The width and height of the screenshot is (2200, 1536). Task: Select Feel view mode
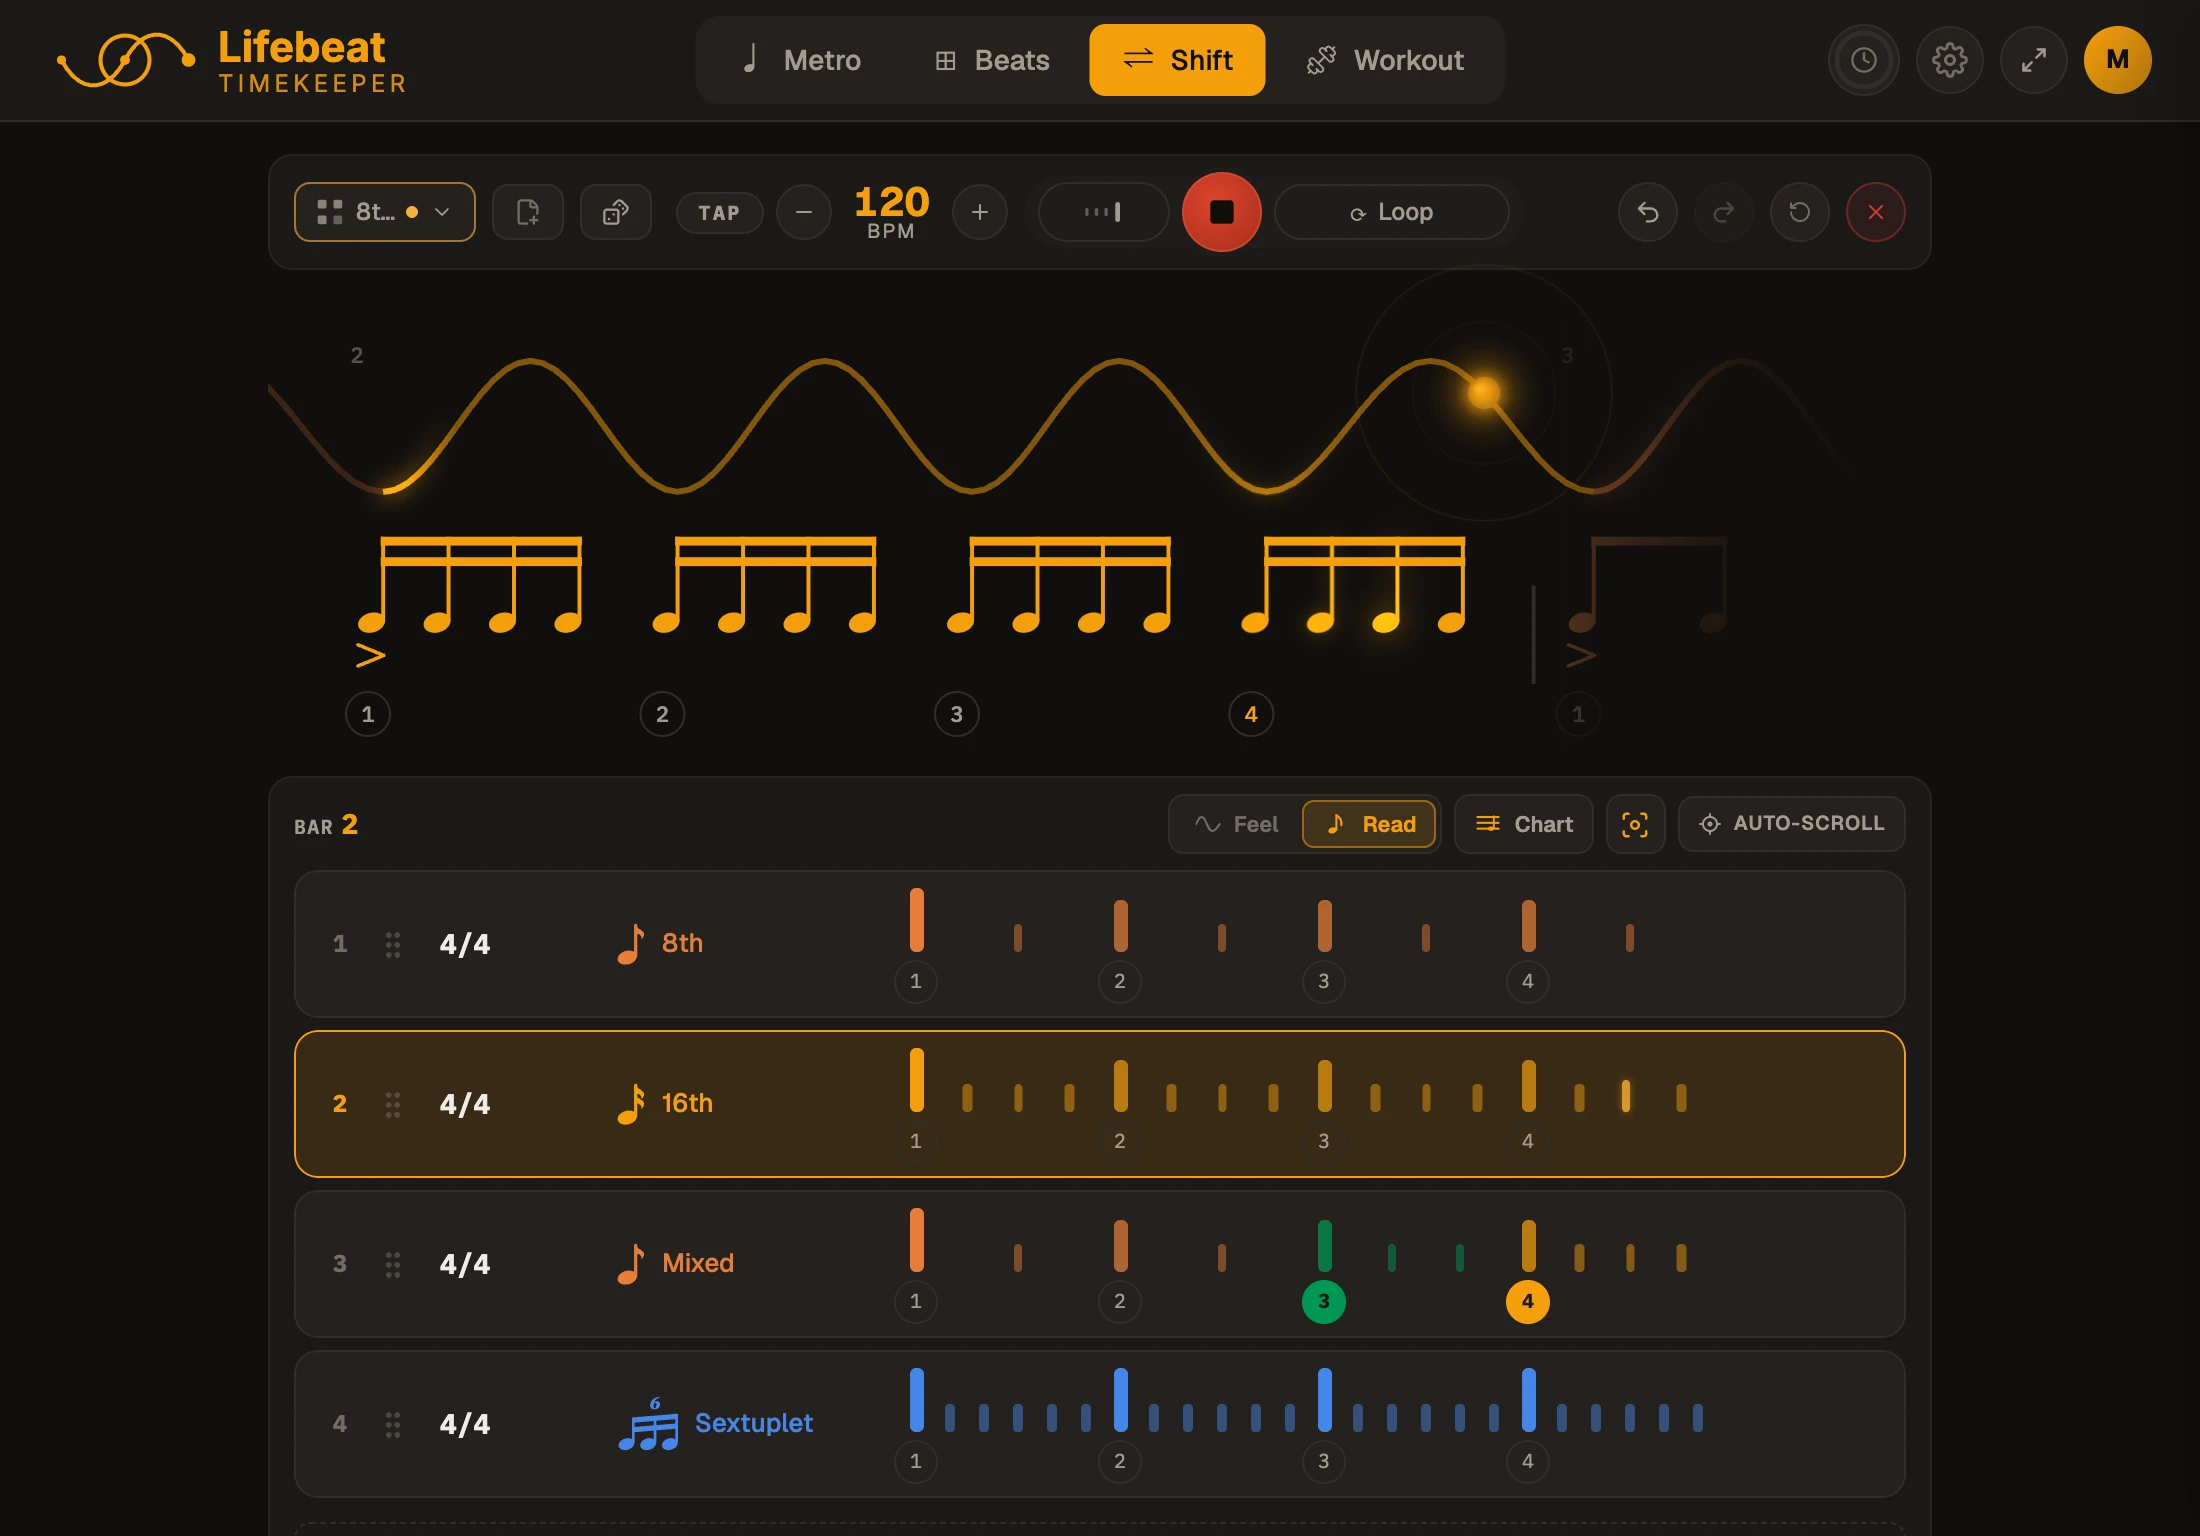coord(1237,824)
